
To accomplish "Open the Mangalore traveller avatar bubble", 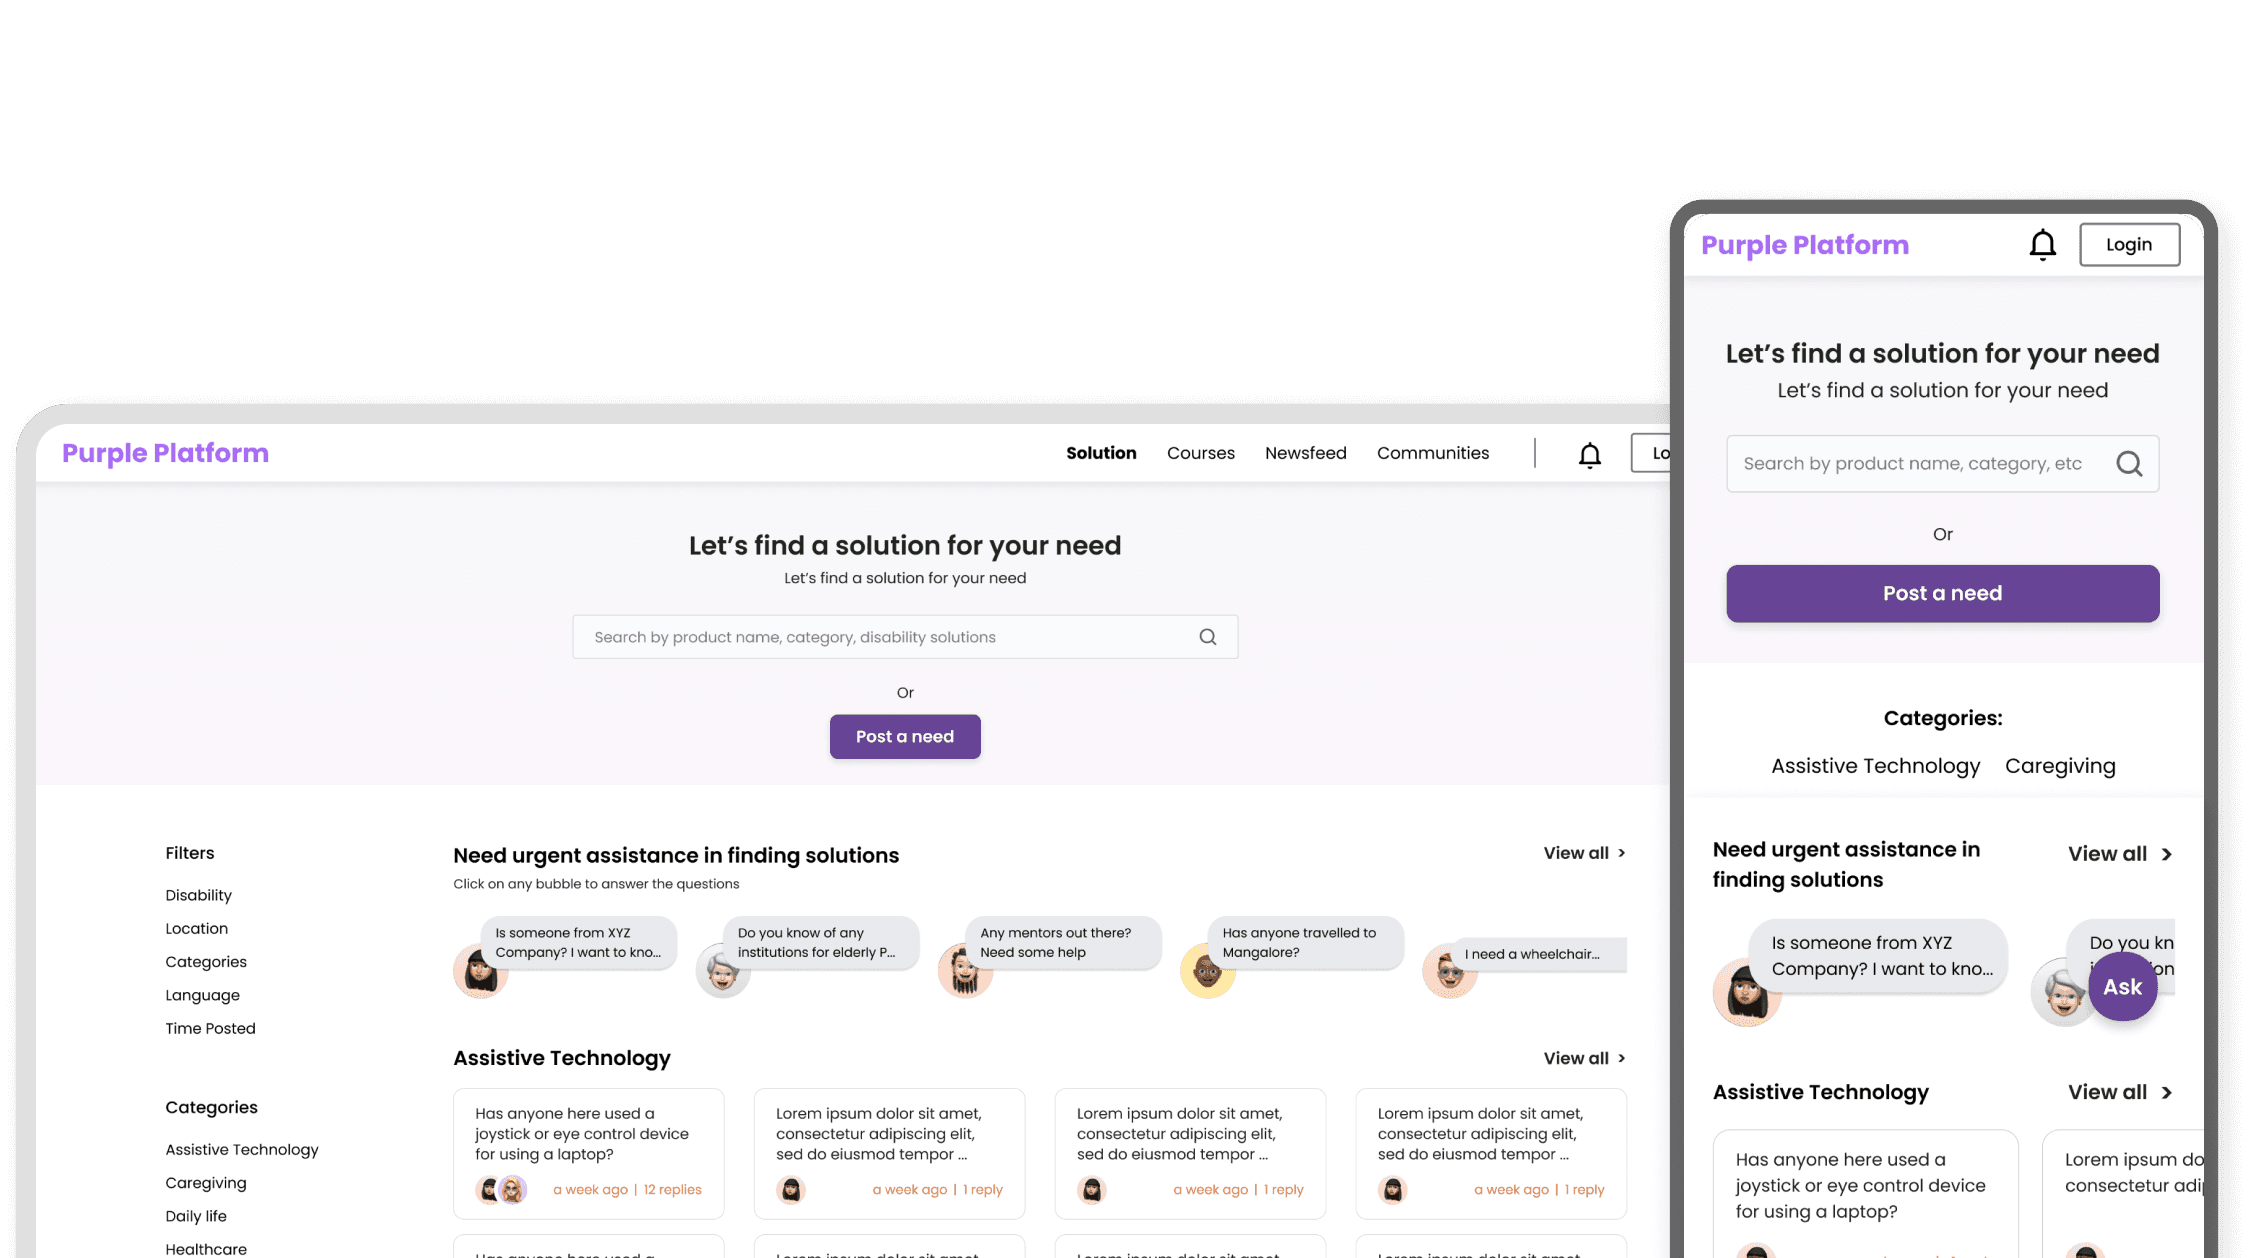I will coord(1207,971).
